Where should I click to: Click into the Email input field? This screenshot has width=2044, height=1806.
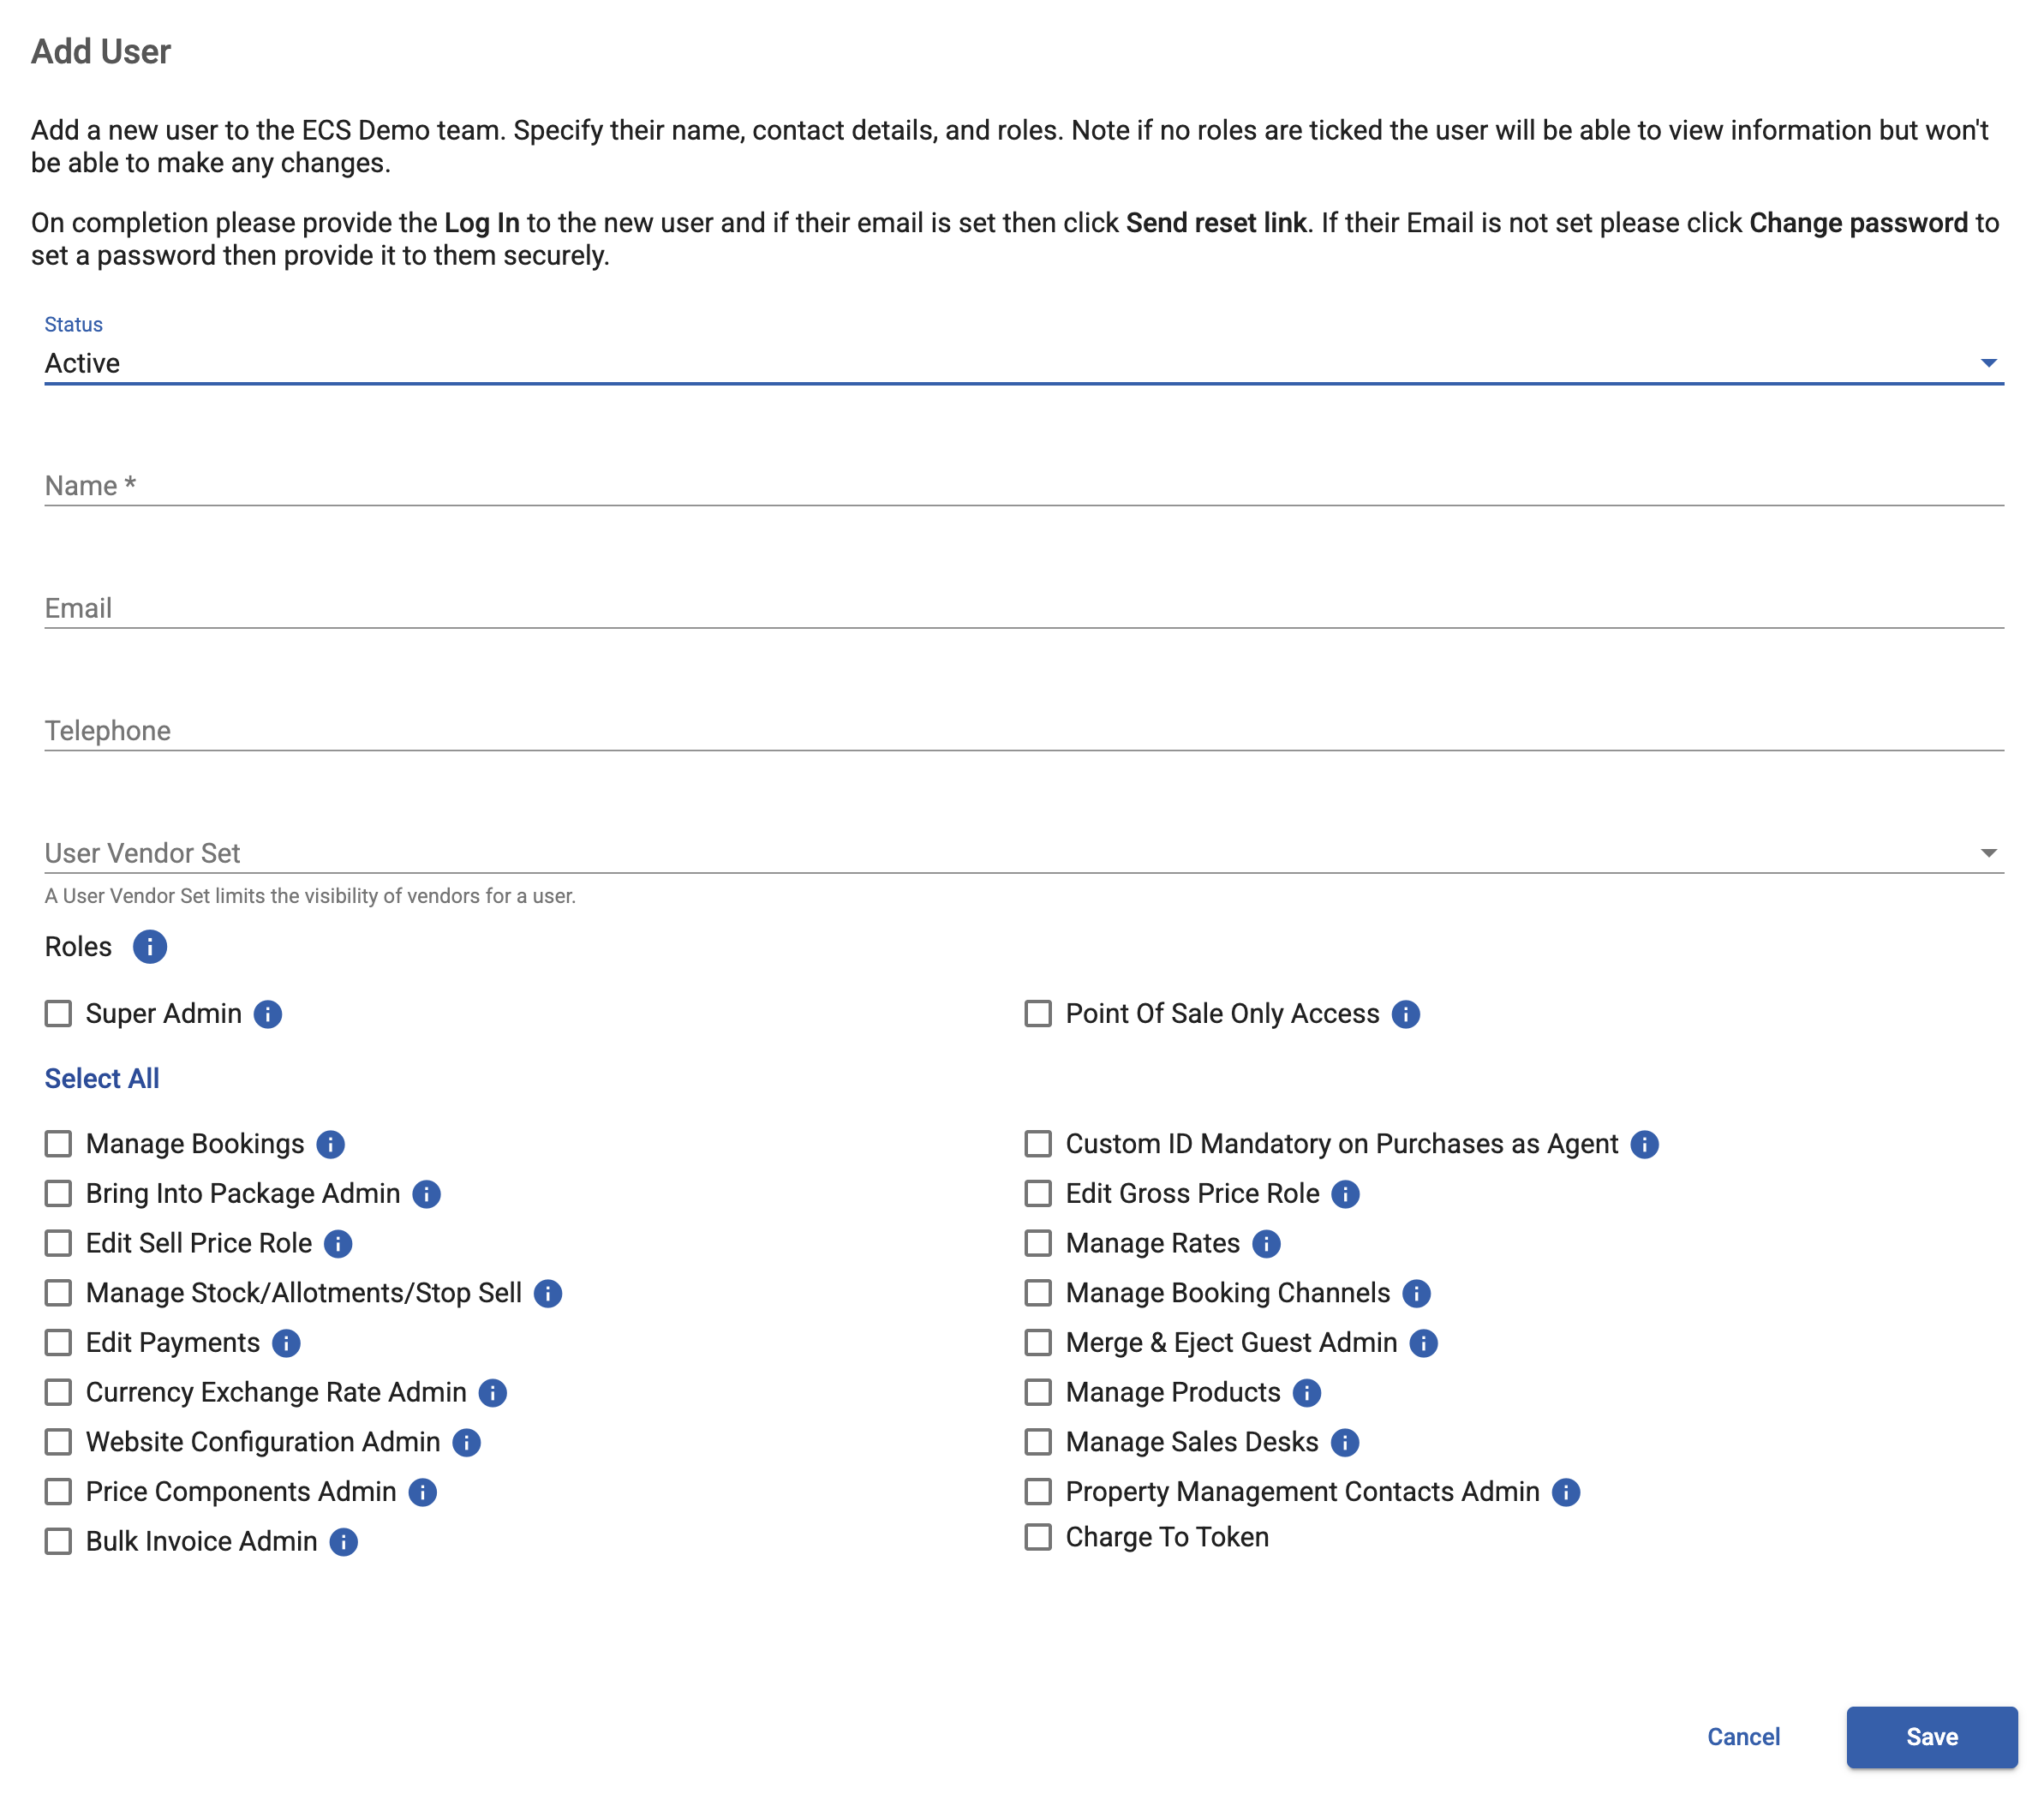click(1022, 608)
